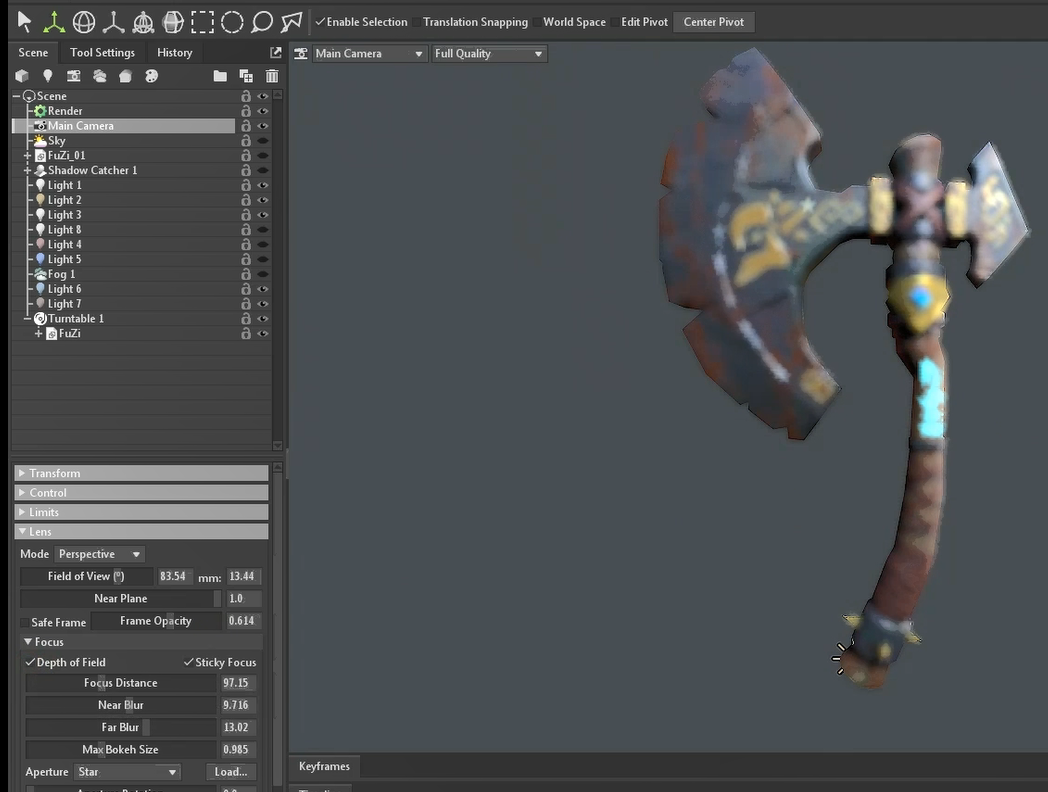Click the Center Pivot button
Screen dimensions: 1048x792
pos(714,22)
